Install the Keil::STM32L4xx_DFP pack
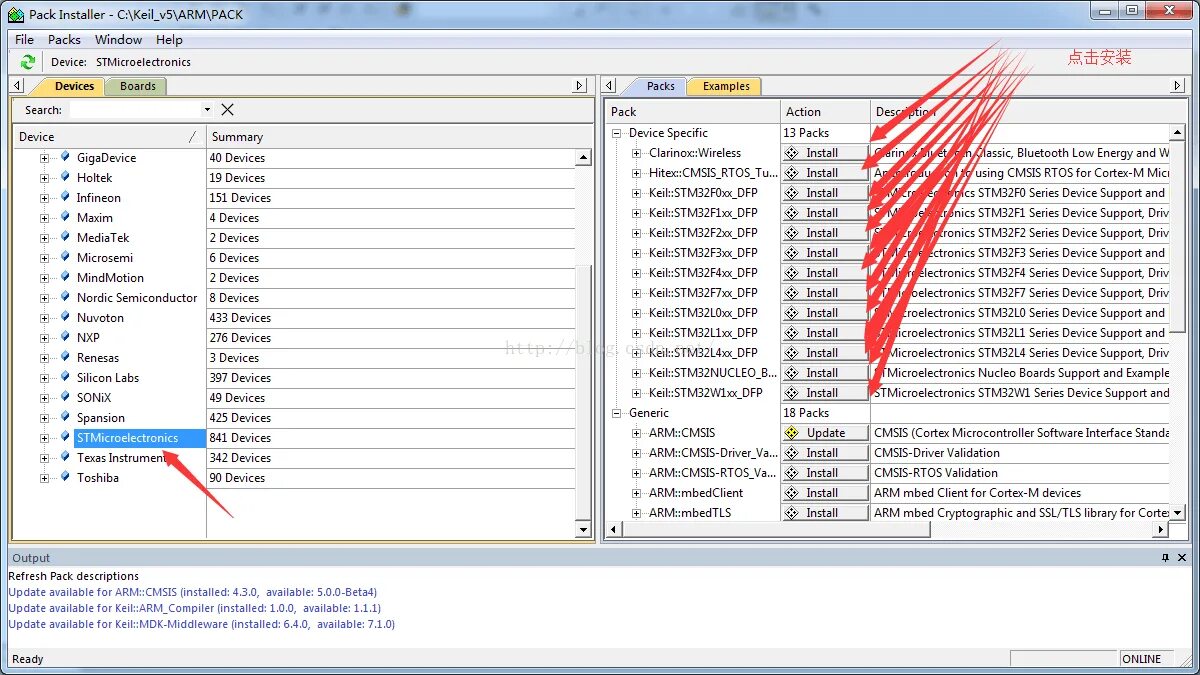This screenshot has width=1200, height=675. point(825,353)
